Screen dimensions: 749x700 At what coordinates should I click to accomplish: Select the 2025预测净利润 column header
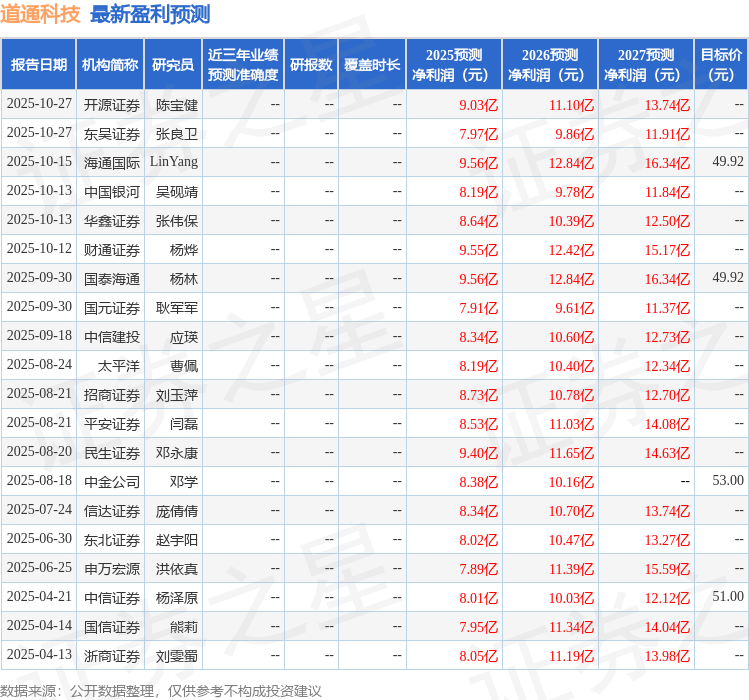pos(454,65)
